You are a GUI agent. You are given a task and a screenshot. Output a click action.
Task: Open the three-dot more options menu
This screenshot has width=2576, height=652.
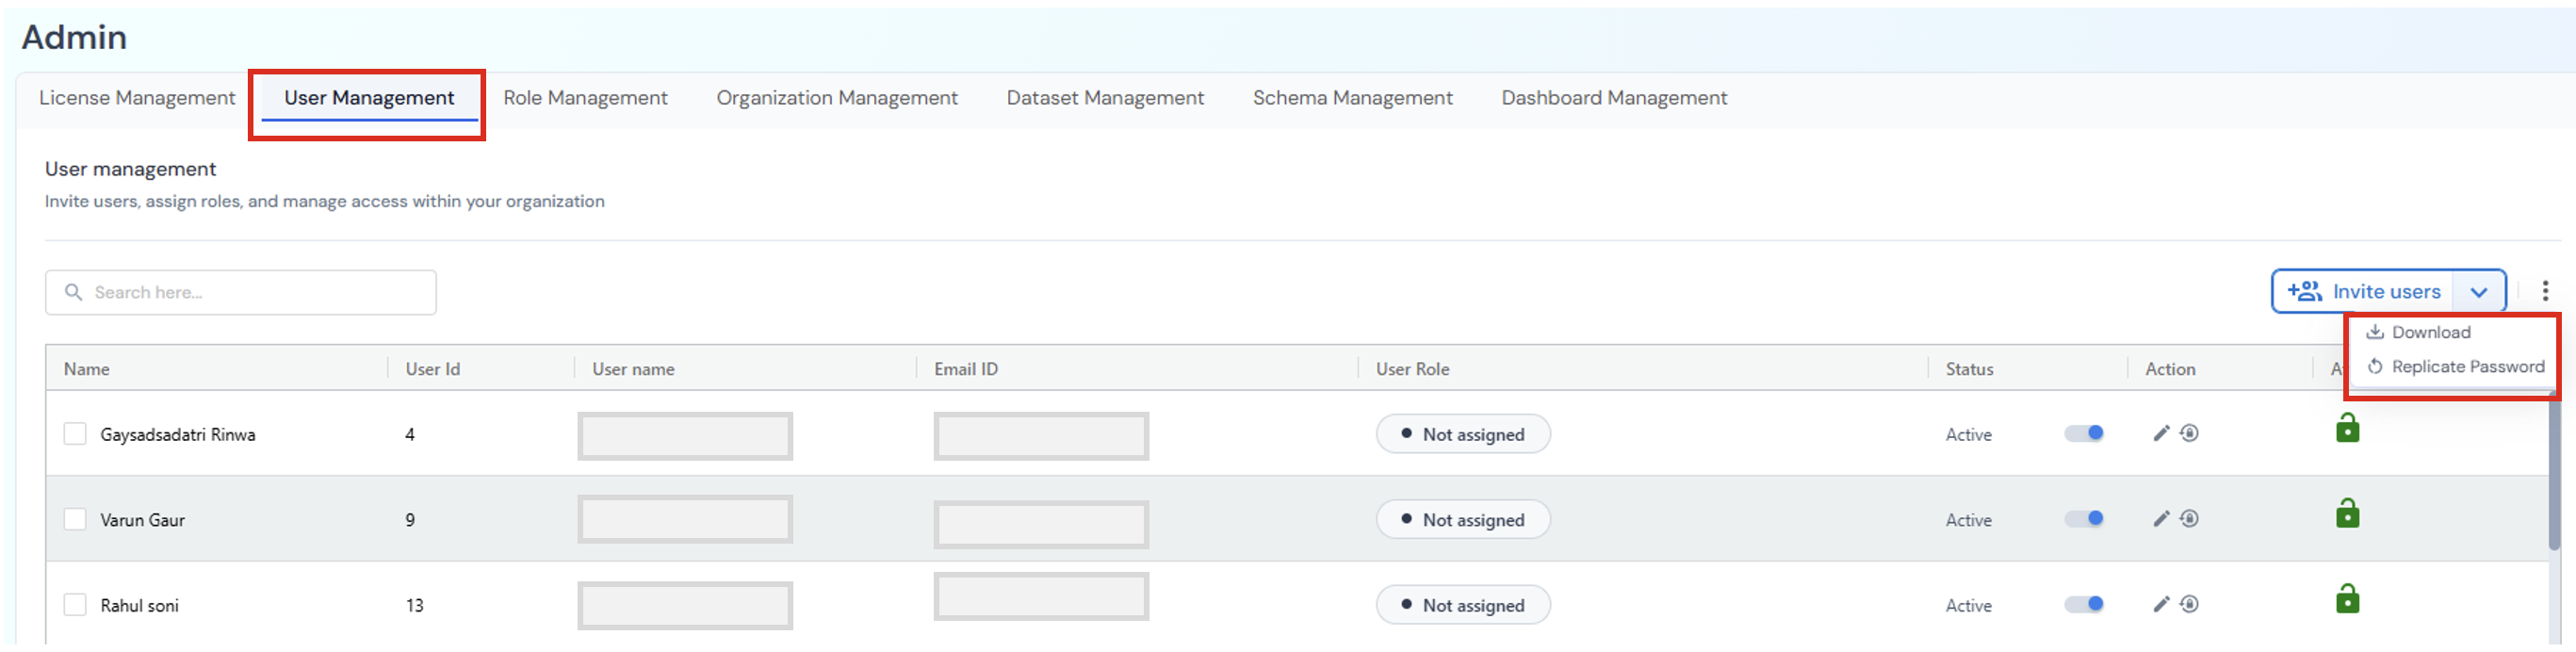(2544, 291)
